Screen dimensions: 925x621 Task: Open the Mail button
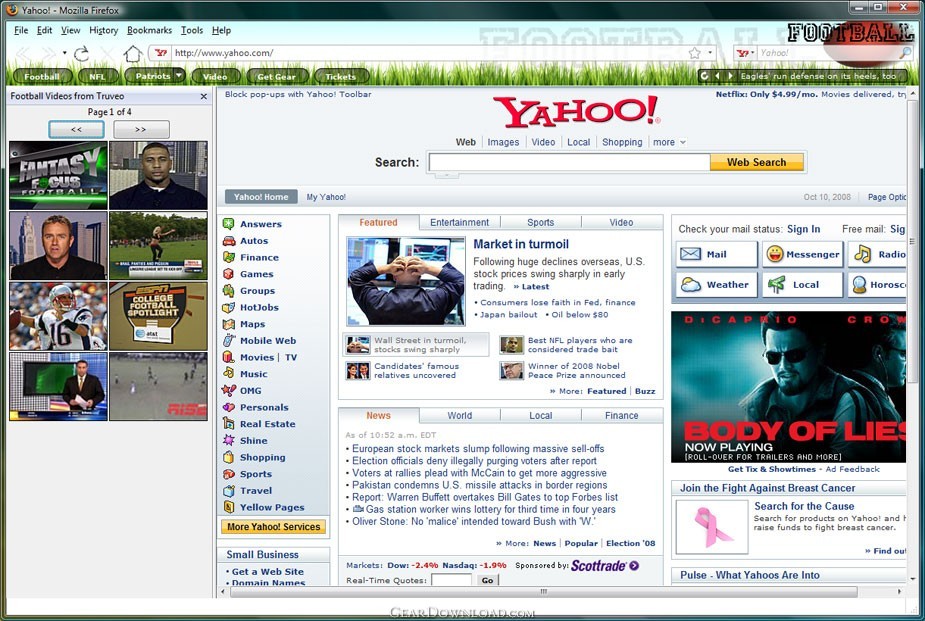click(717, 254)
